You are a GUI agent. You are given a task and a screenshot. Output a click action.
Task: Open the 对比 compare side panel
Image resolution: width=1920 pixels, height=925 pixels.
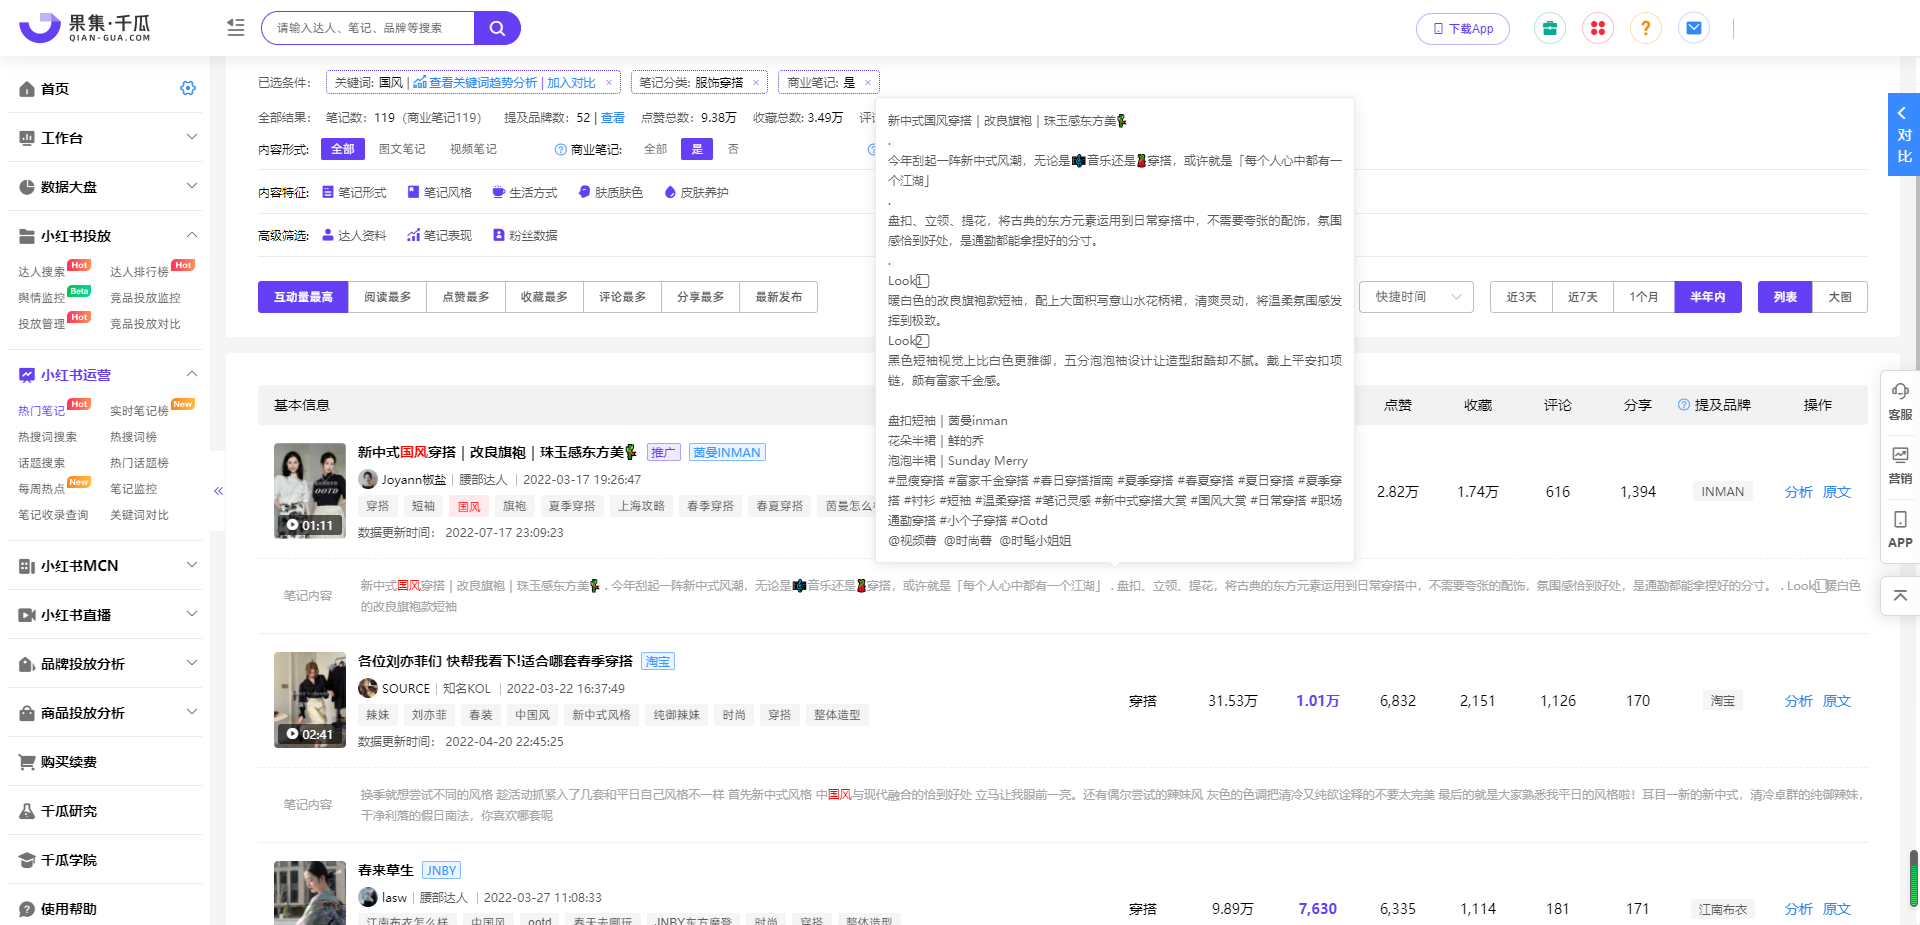point(1904,135)
